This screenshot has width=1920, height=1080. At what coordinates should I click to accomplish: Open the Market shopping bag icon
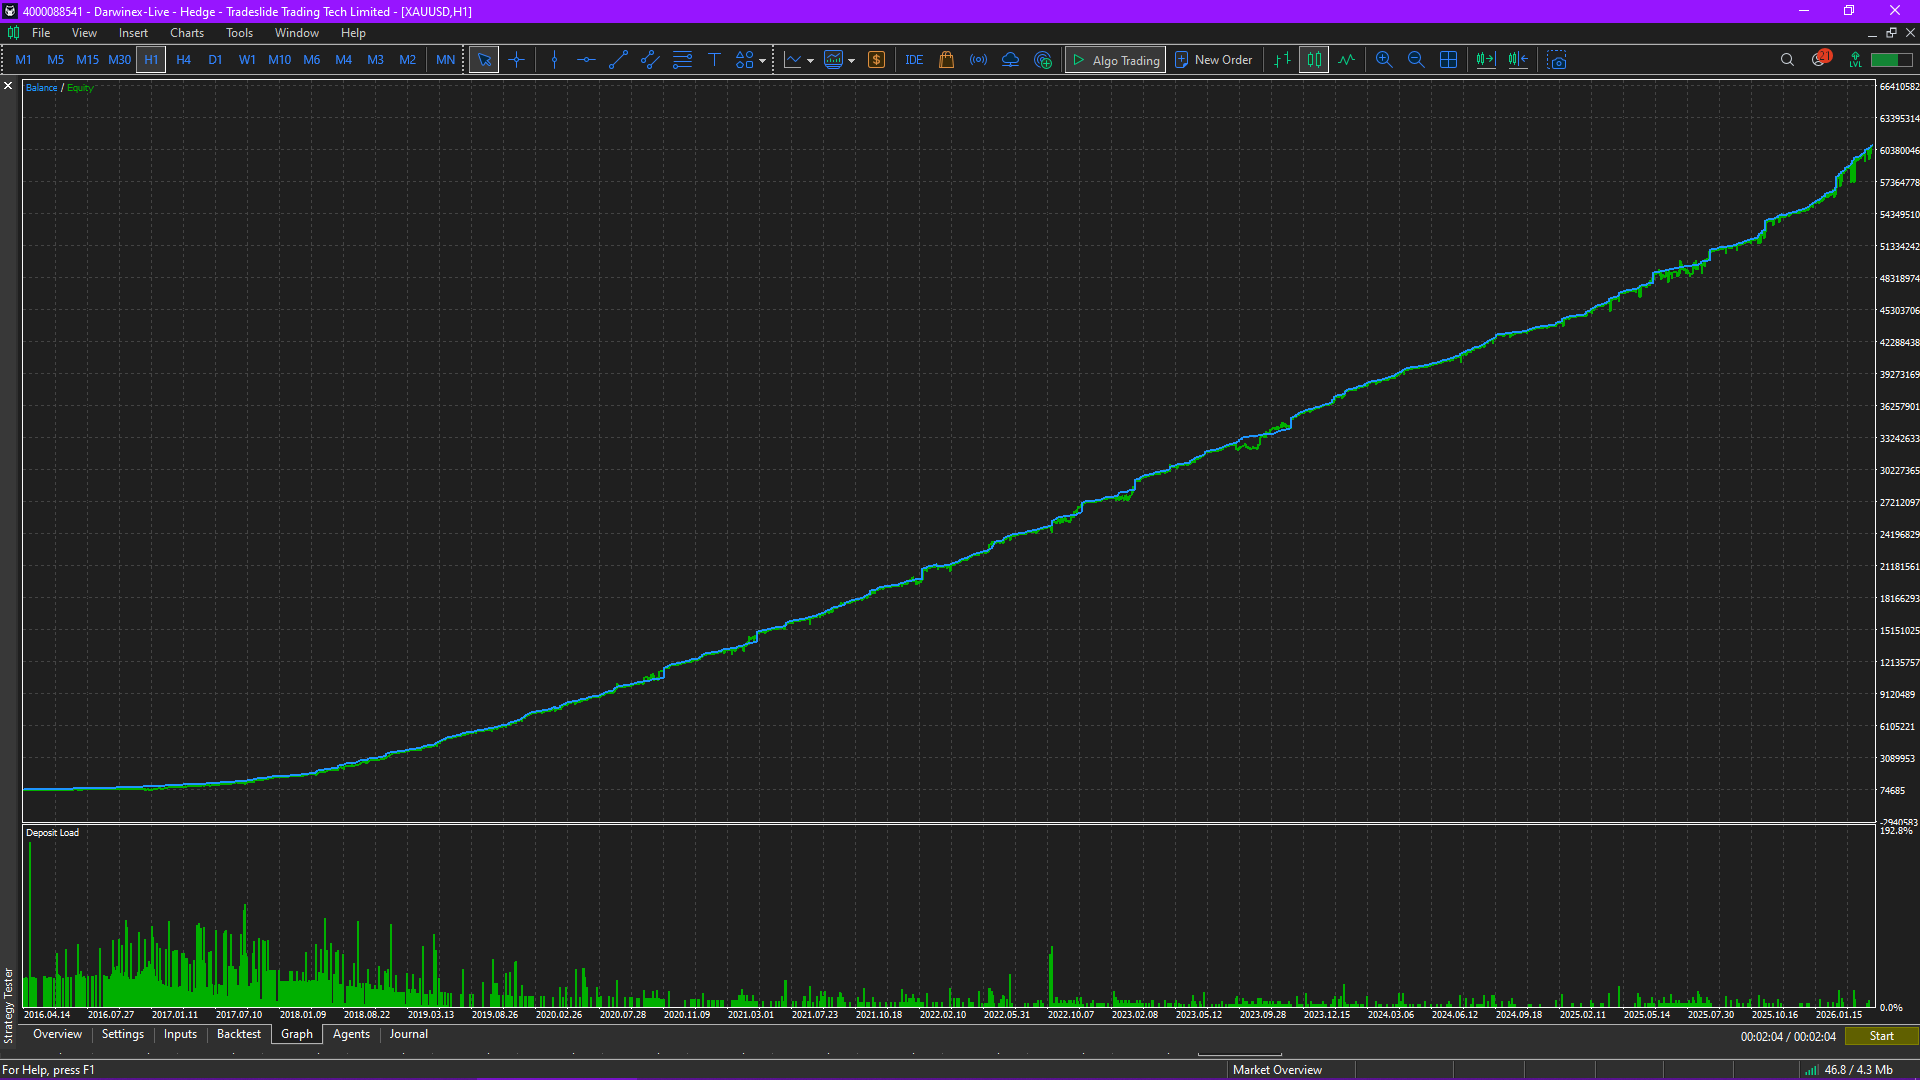(x=946, y=60)
